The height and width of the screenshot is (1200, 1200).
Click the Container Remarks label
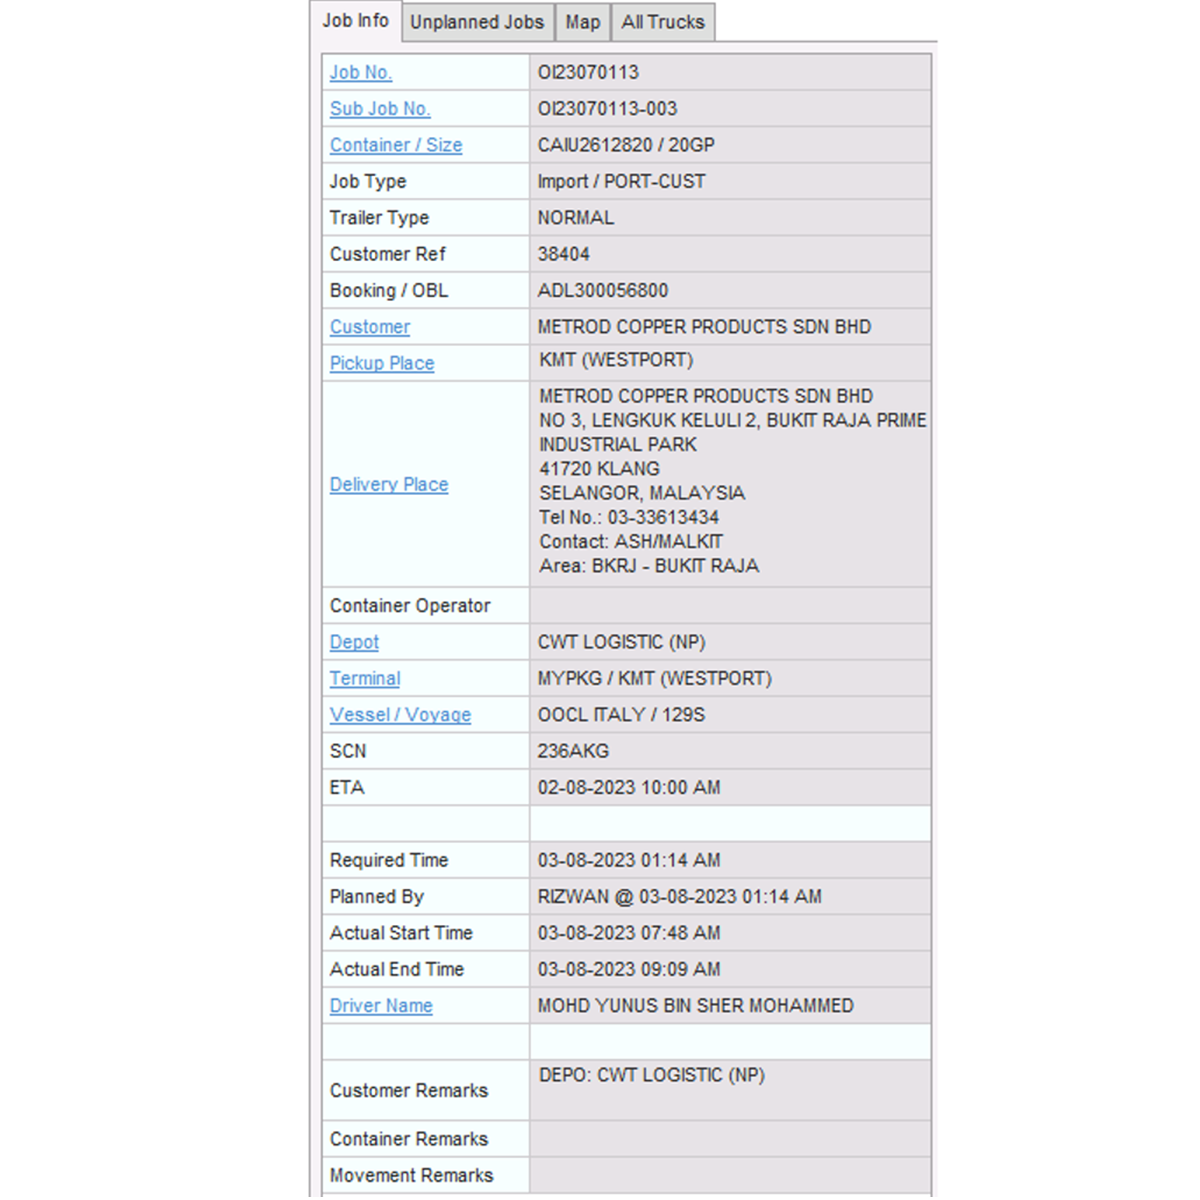(409, 1139)
